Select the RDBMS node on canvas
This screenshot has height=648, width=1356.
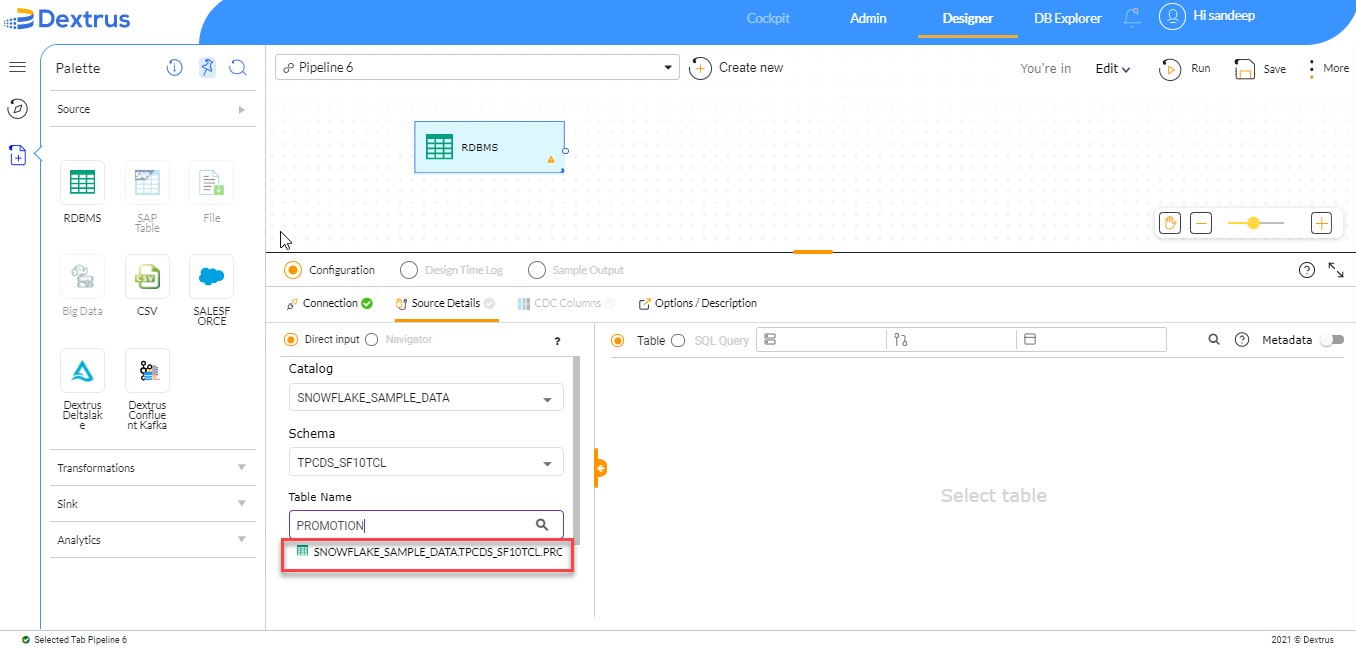tap(490, 147)
